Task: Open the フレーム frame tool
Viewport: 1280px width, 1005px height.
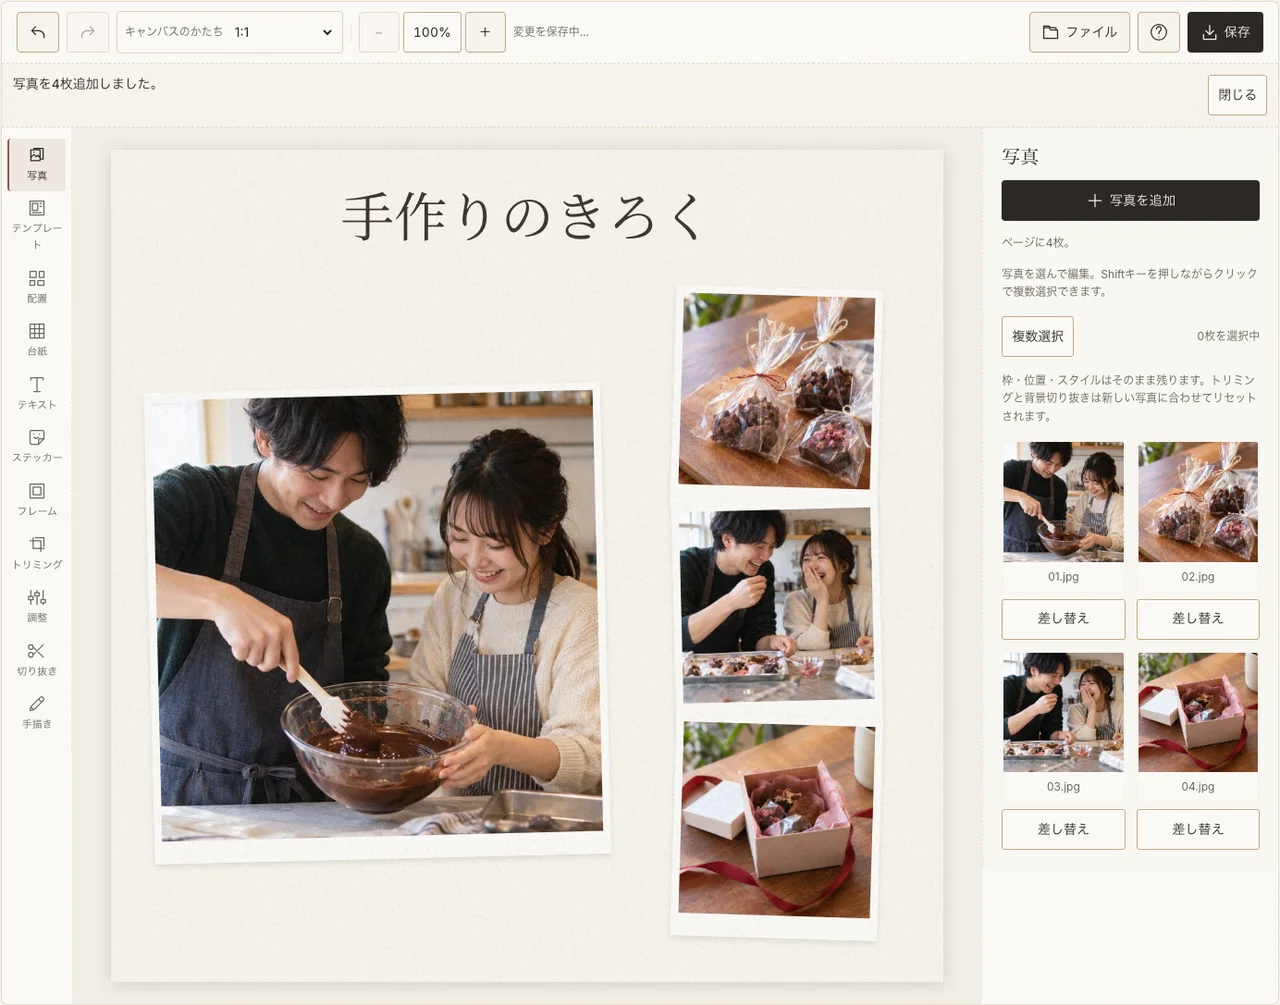Action: (37, 499)
